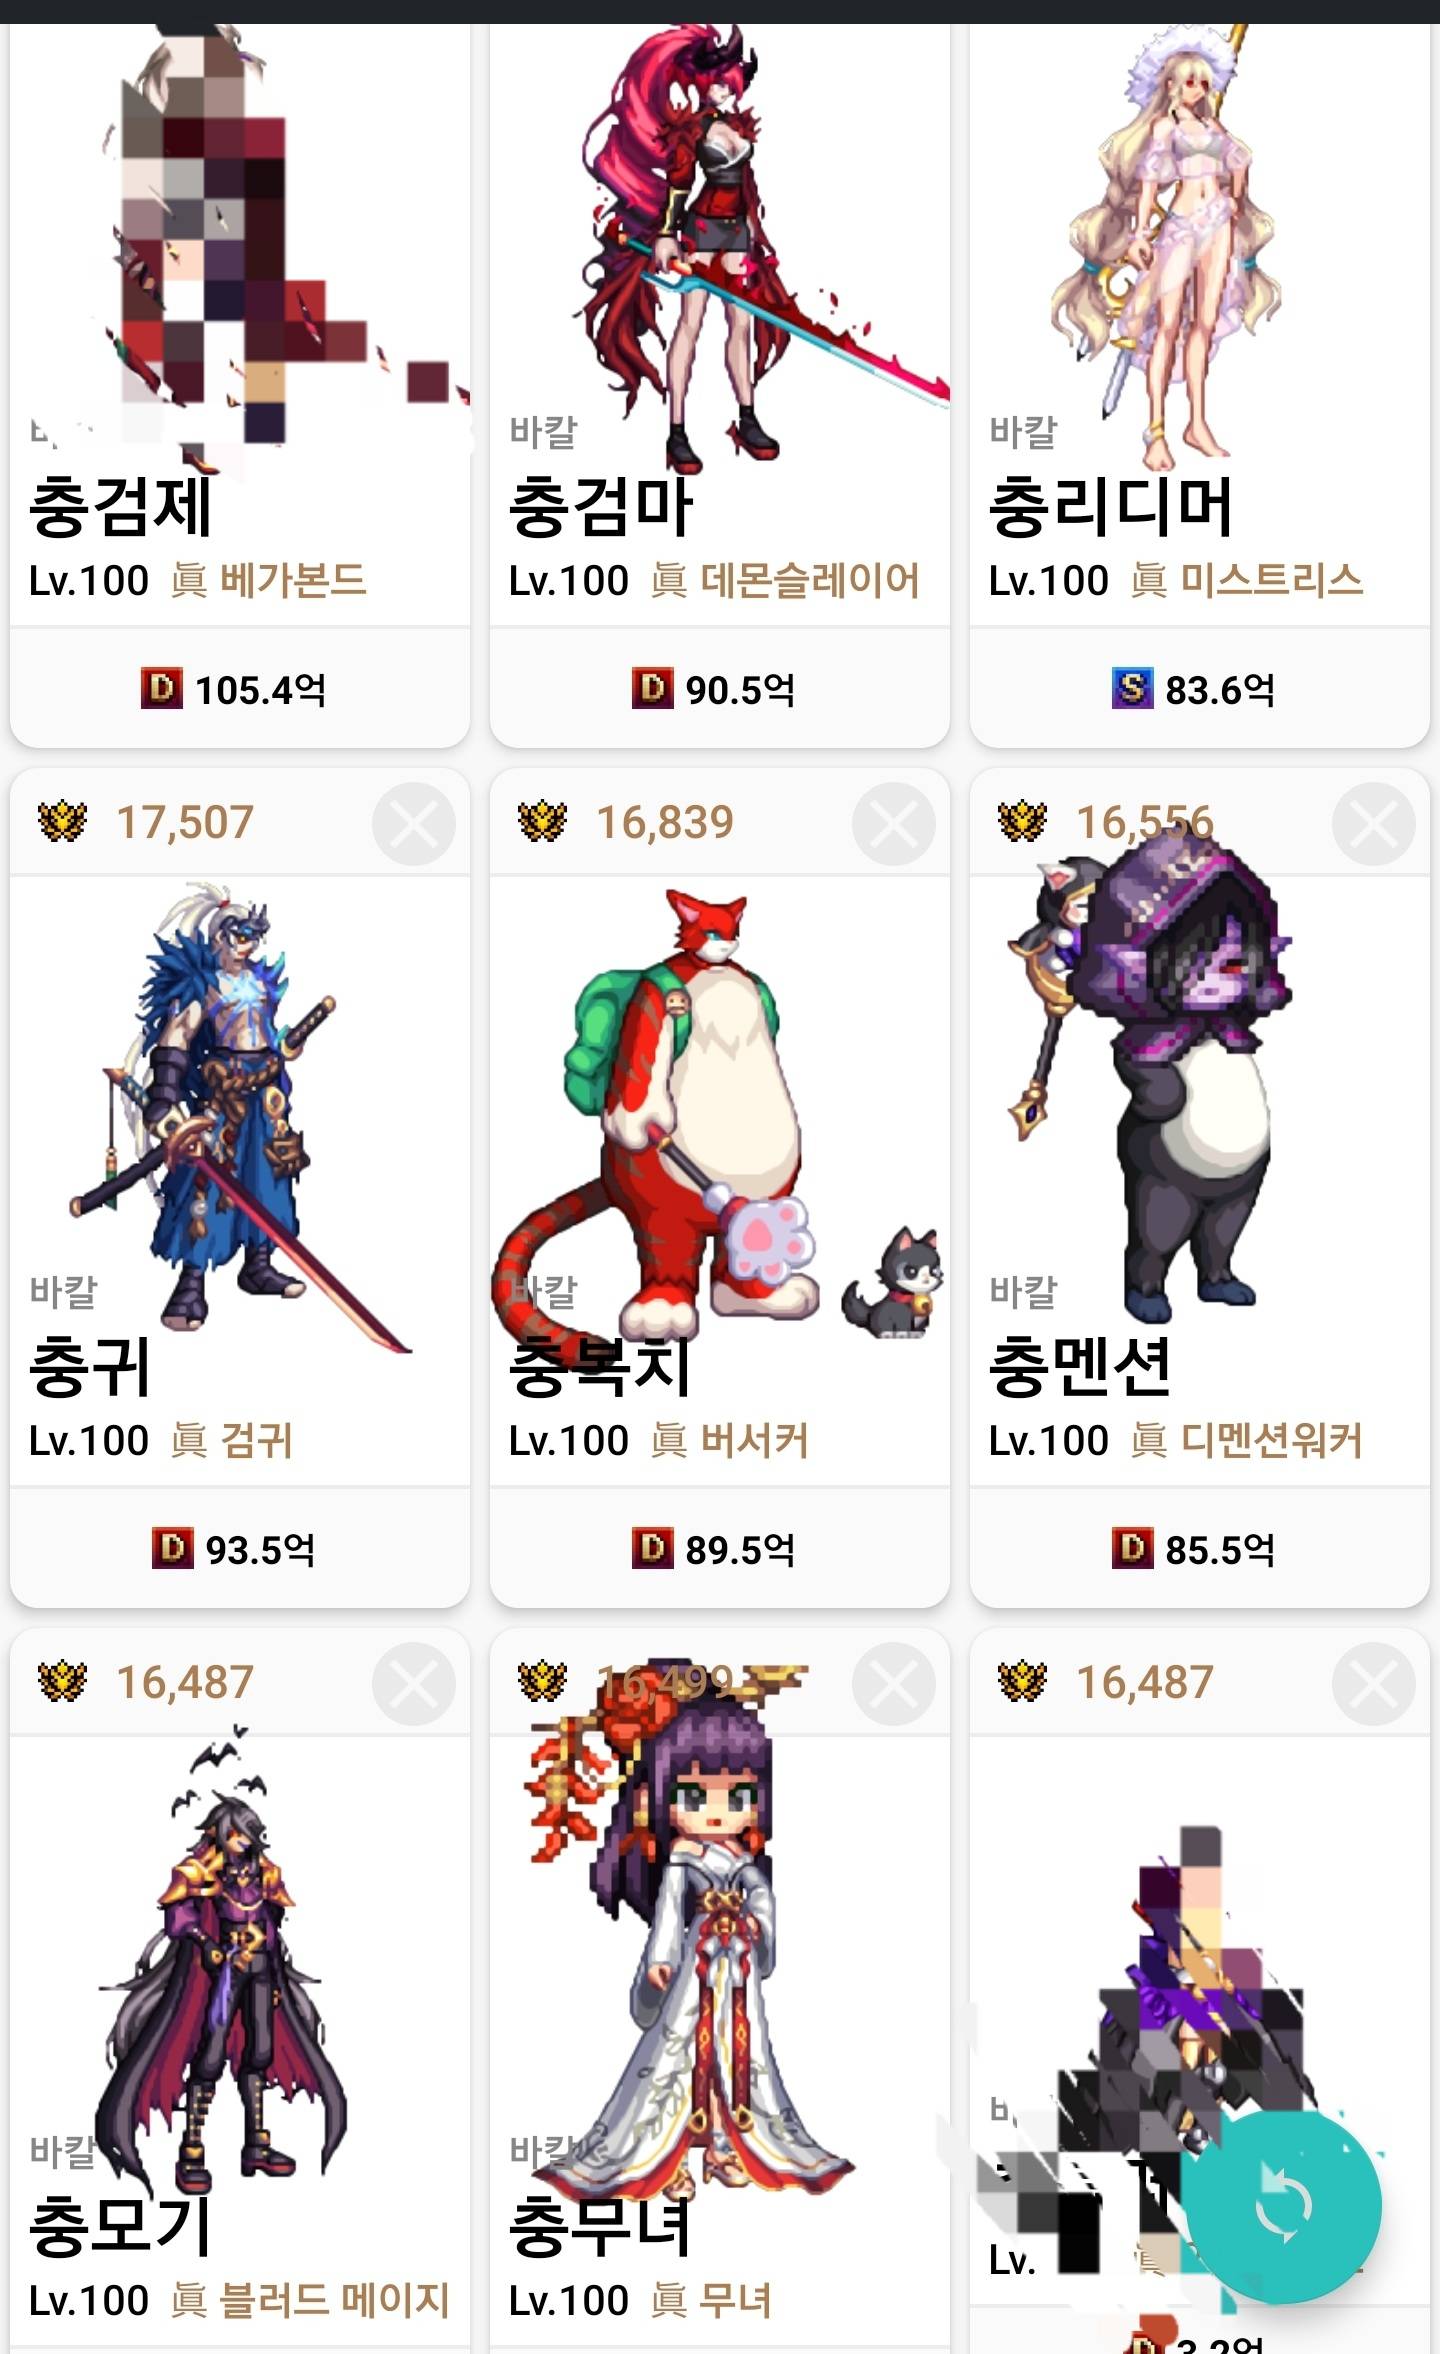This screenshot has height=2354, width=1440.
Task: Dismiss the 충무녀 card with X
Action: pyautogui.click(x=894, y=1684)
